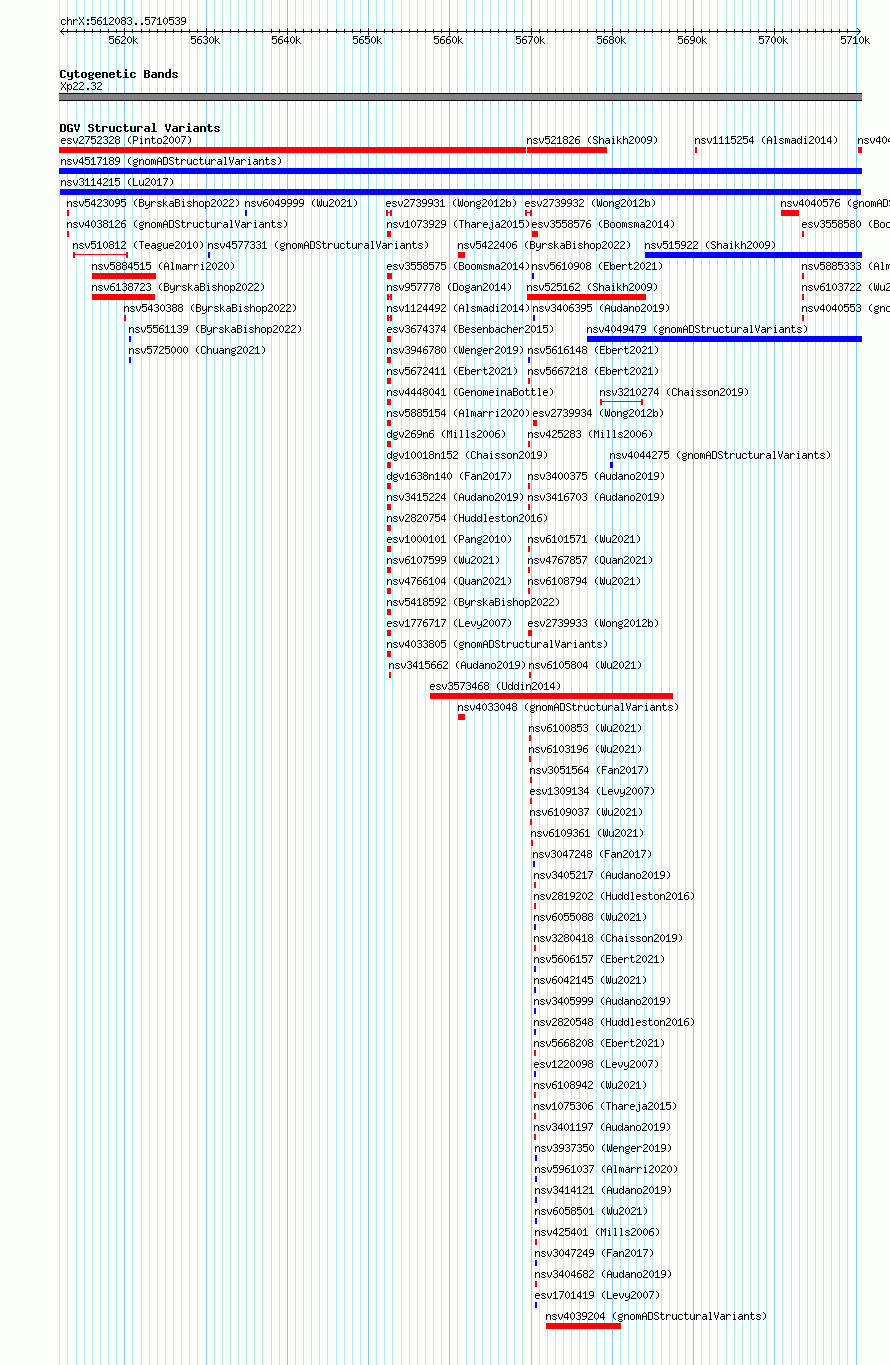Click the red bar under nsv5884515 (Almarri2020)

[x=124, y=276]
